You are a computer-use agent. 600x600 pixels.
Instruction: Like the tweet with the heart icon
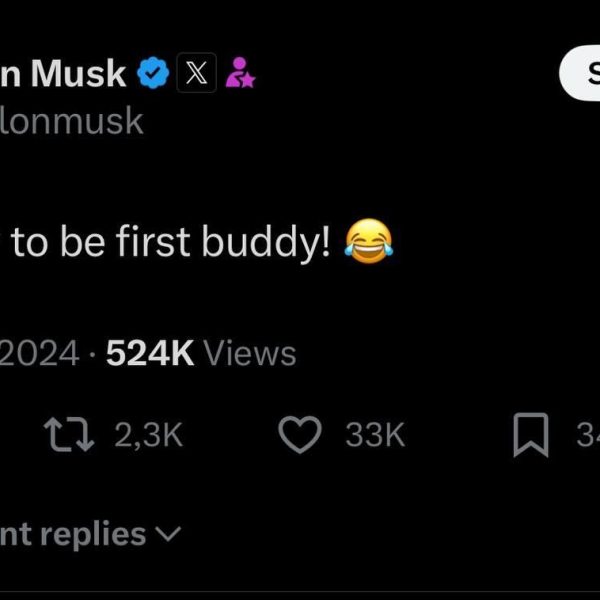click(300, 434)
